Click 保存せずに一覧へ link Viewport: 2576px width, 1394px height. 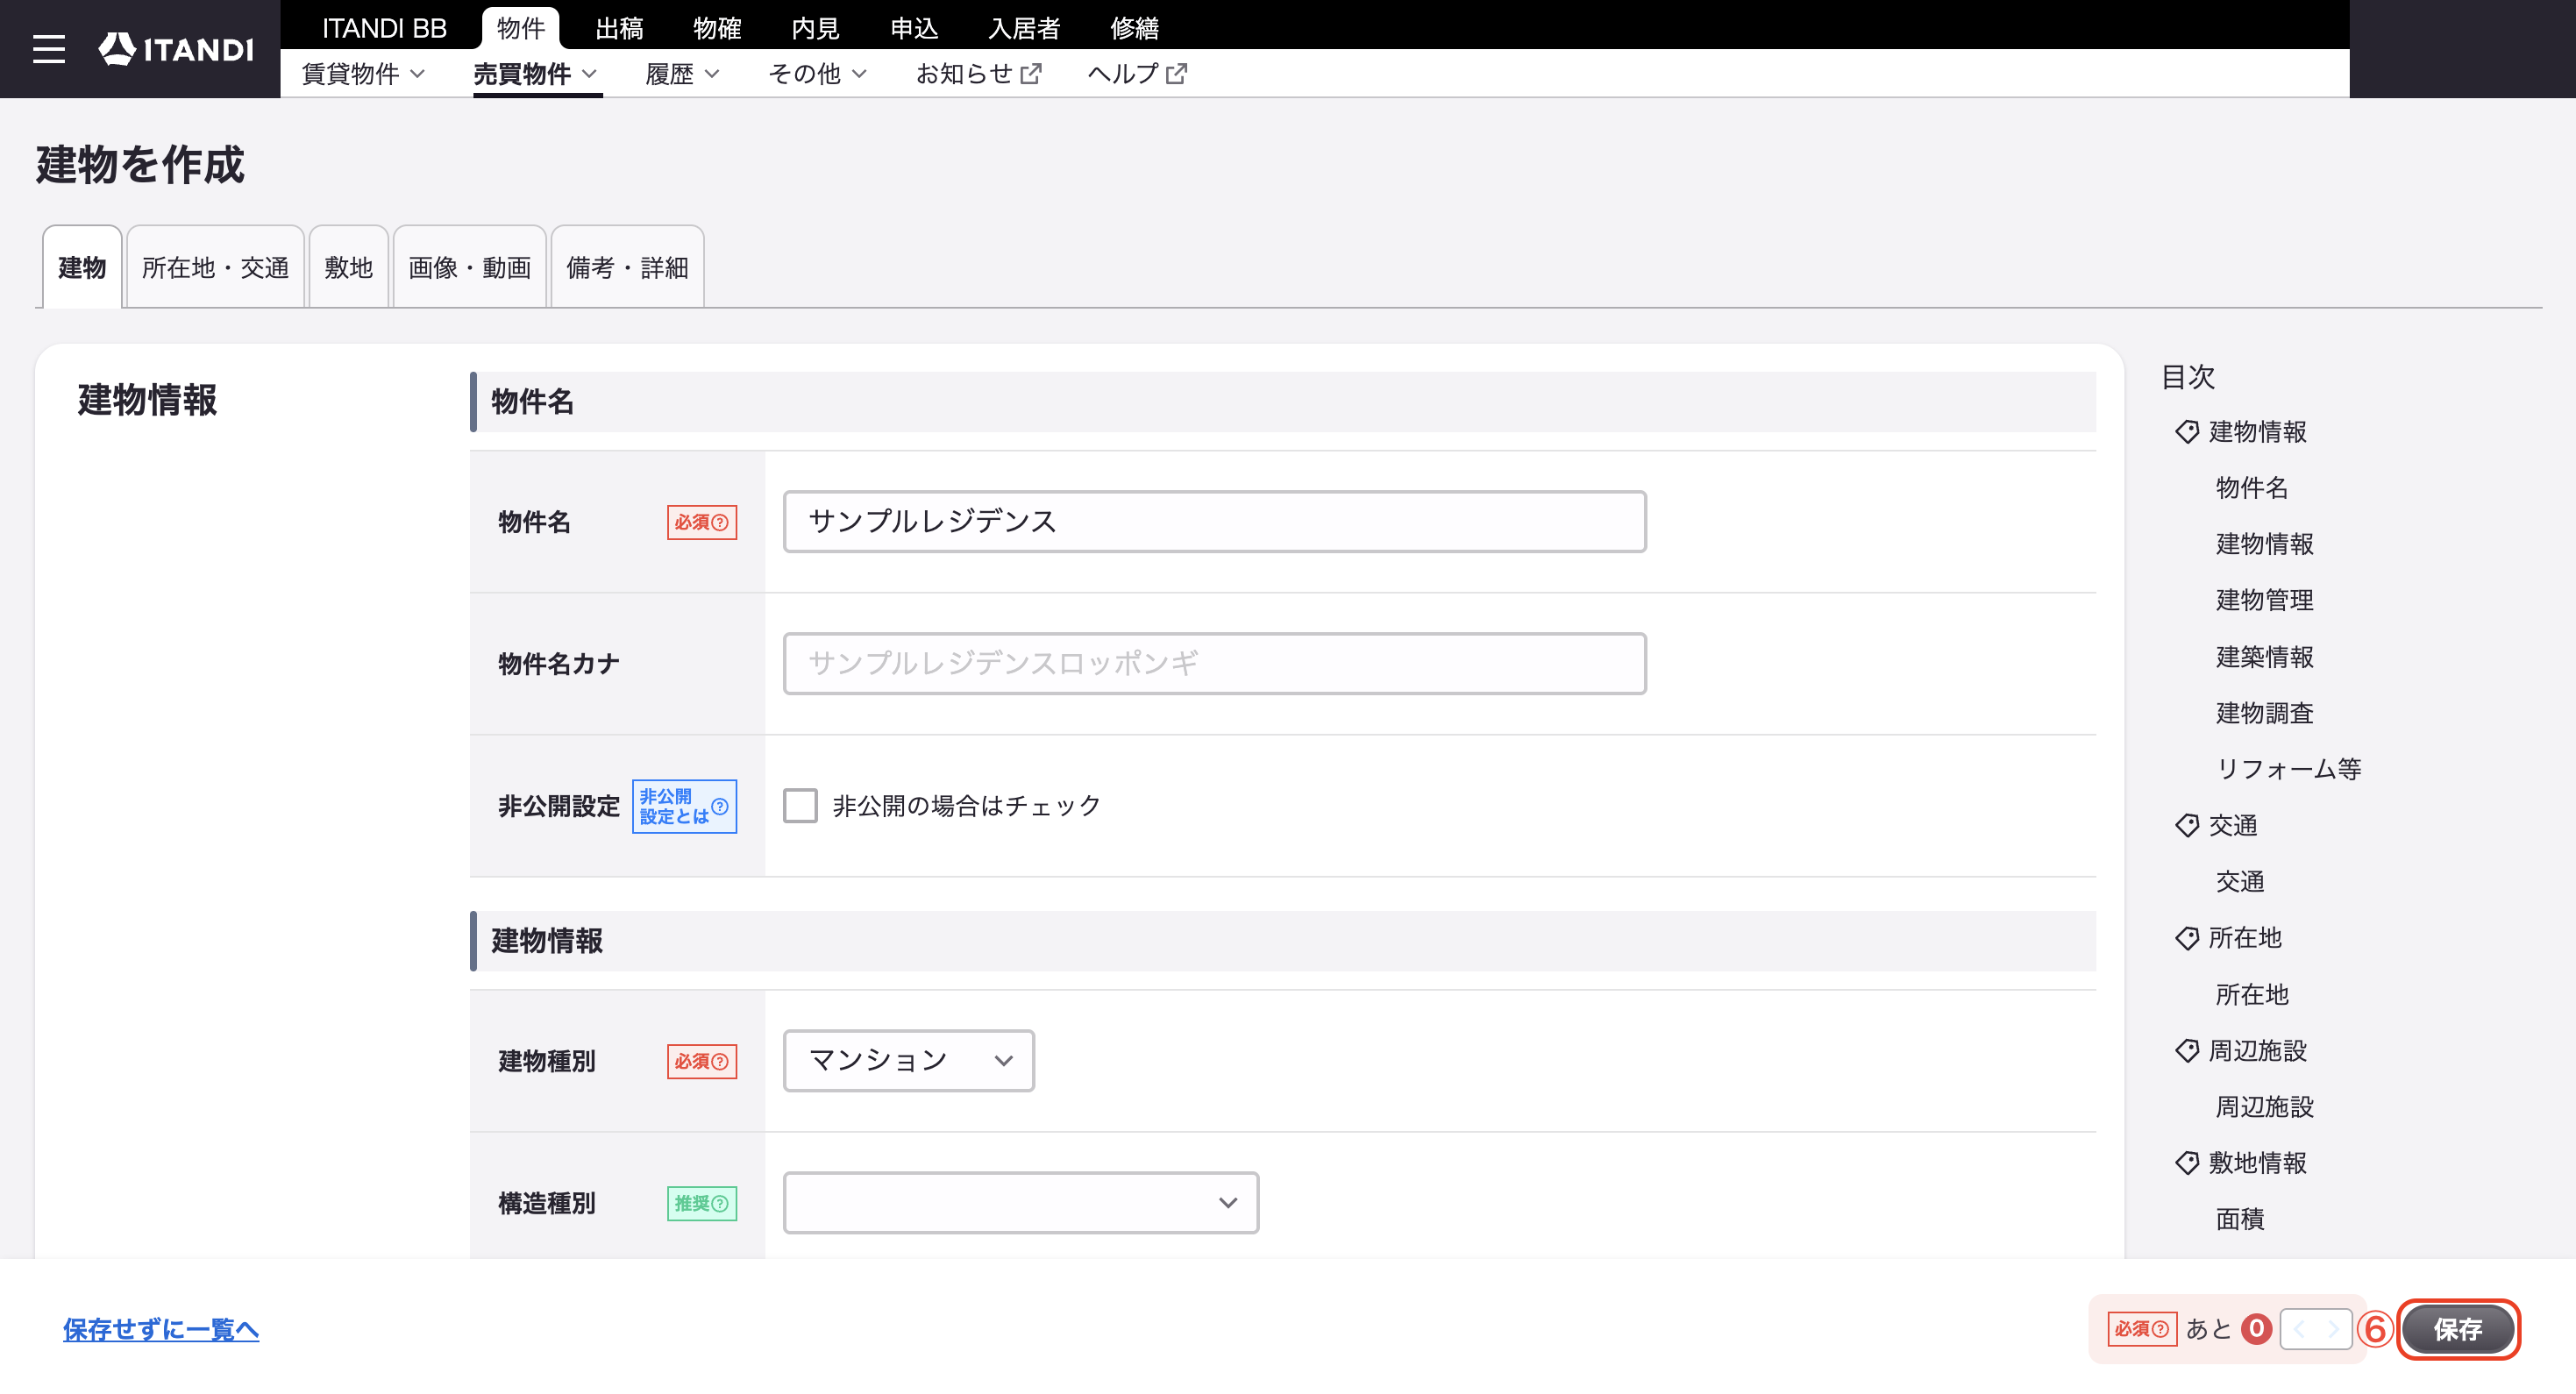161,1329
